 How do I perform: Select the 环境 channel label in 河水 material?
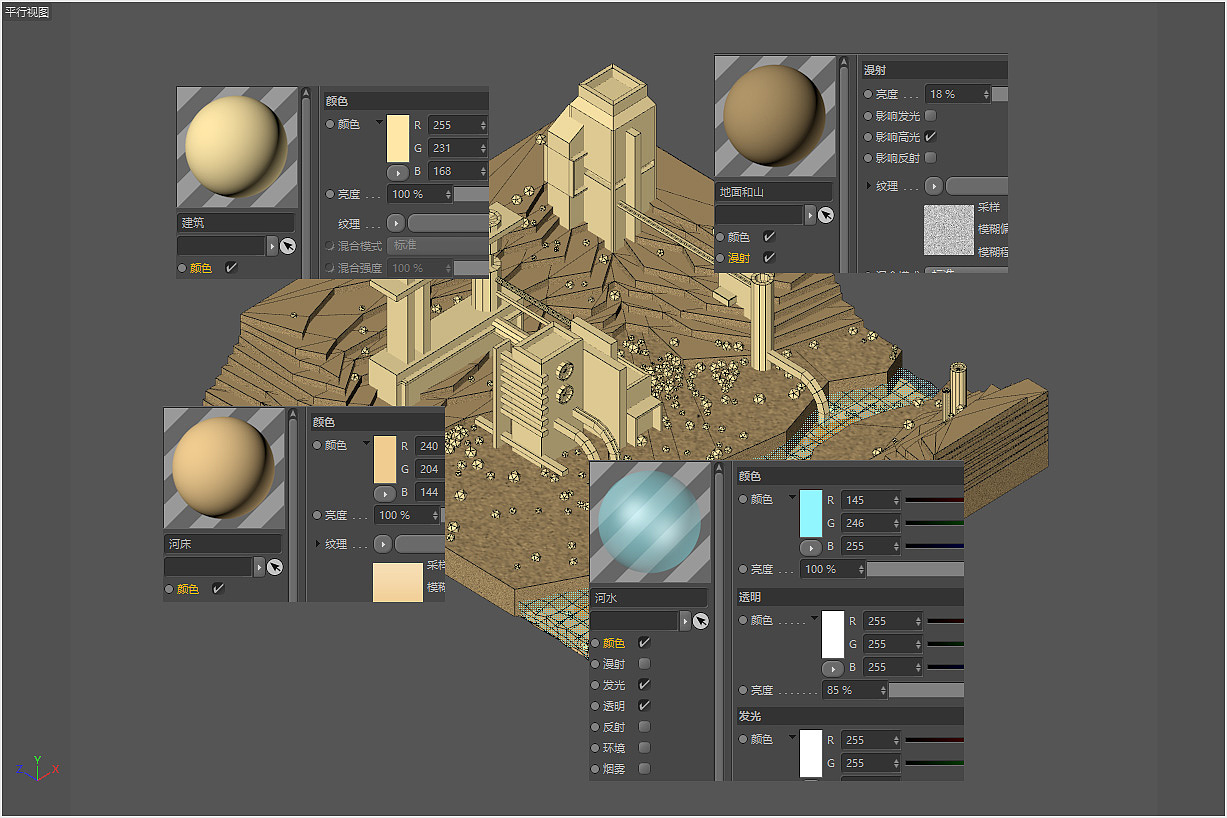614,748
